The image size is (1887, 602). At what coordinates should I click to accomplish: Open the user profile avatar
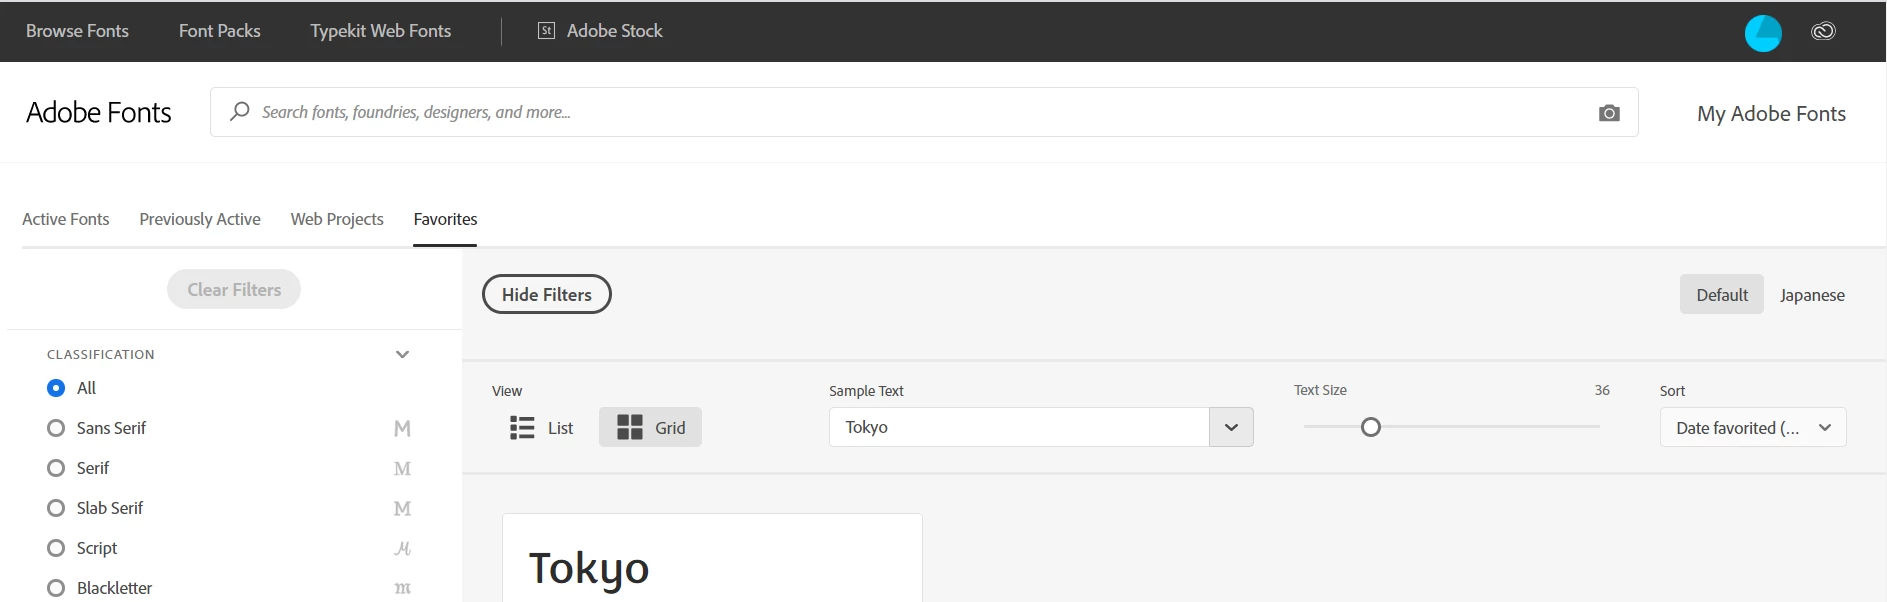[1763, 32]
